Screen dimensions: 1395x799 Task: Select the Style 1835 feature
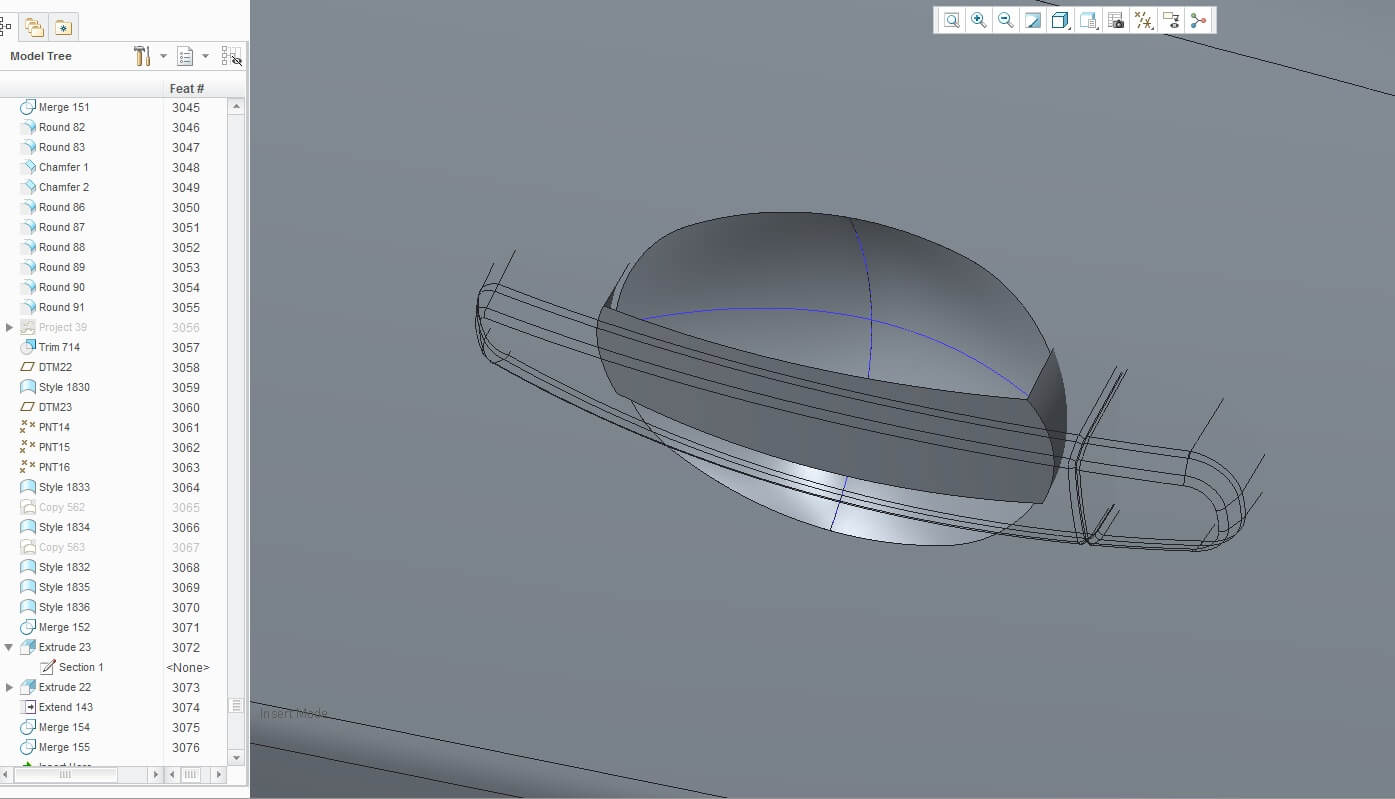(x=64, y=587)
